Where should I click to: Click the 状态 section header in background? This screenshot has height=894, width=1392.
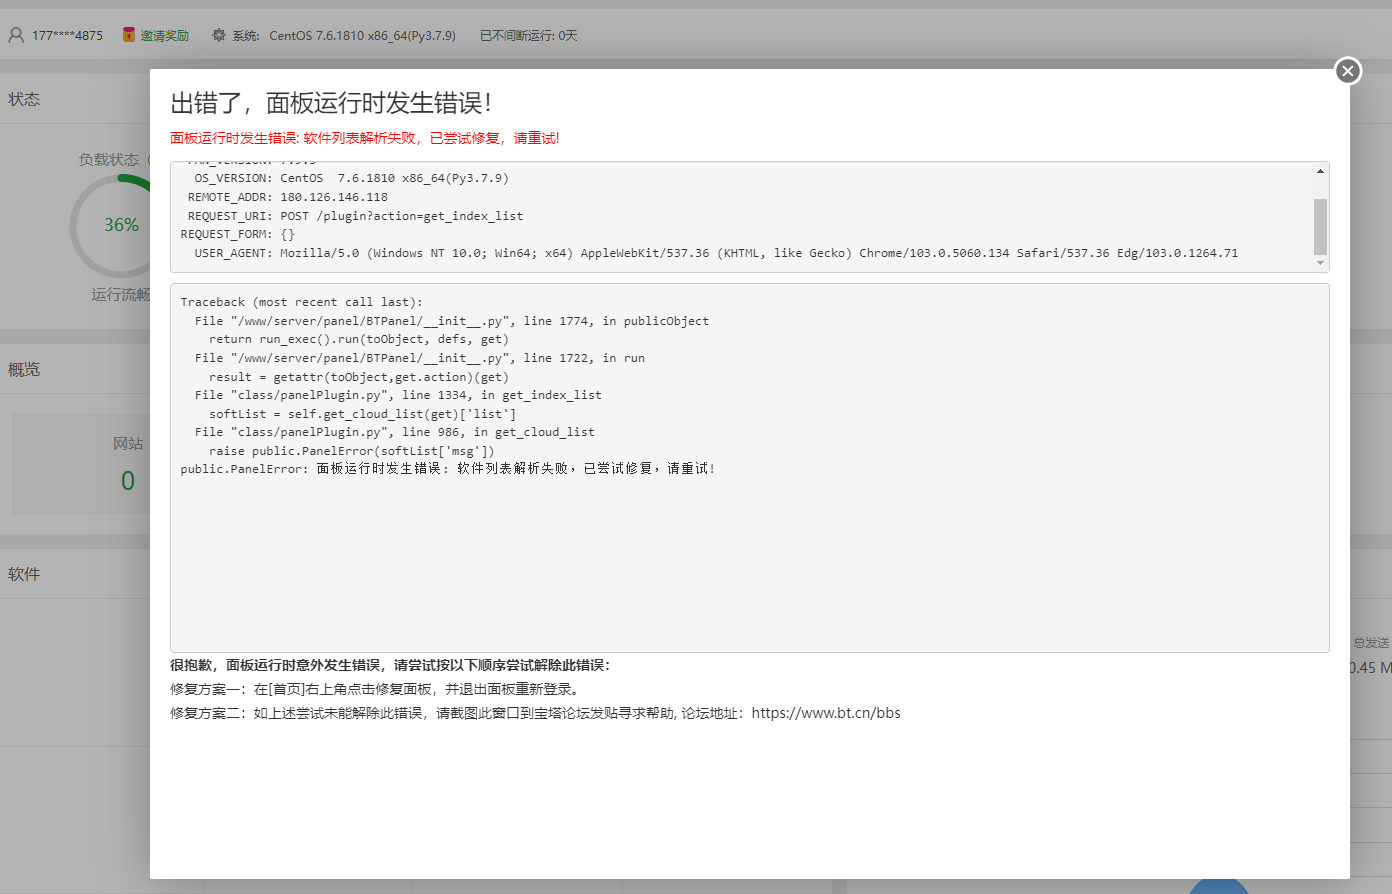click(24, 99)
